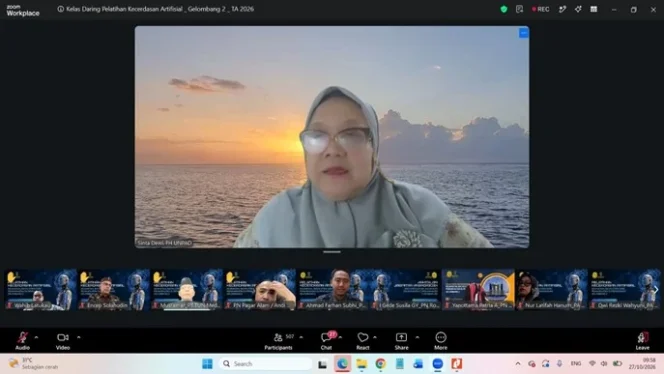Open the weather widget showing Sebagian cerah
664x374 pixels.
tap(35, 363)
